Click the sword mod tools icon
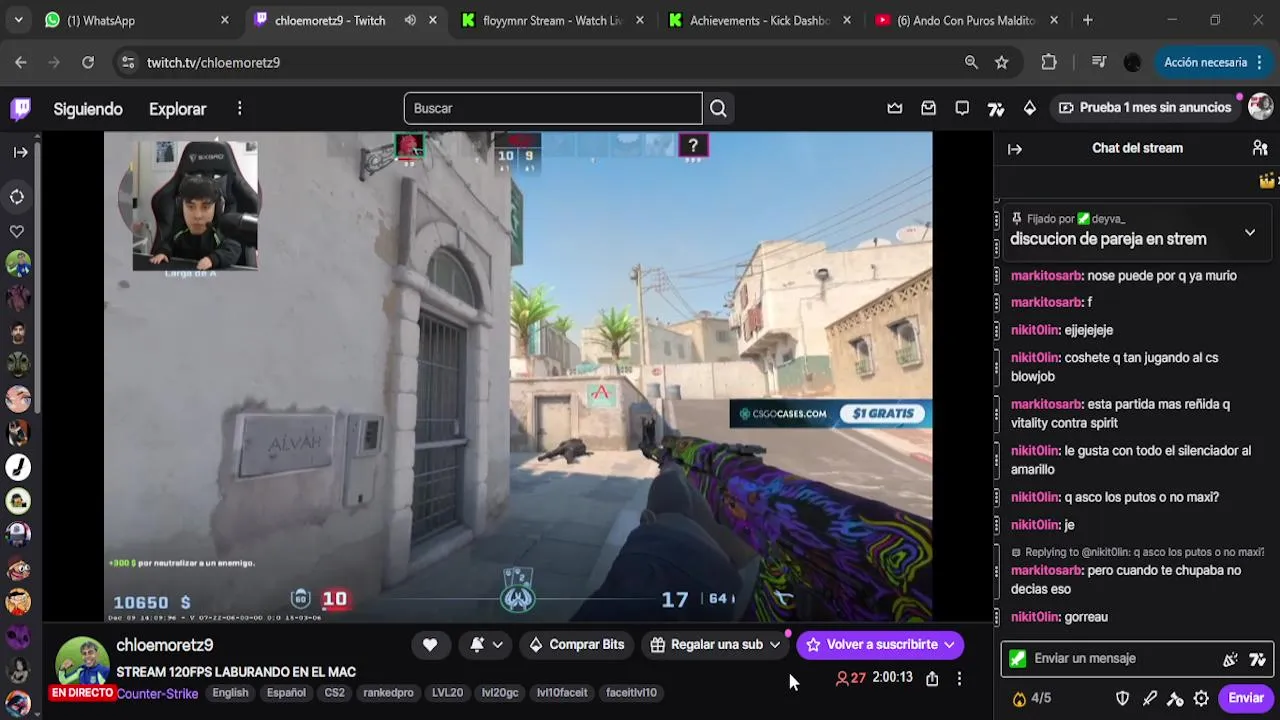The height and width of the screenshot is (720, 1280). (x=1149, y=698)
